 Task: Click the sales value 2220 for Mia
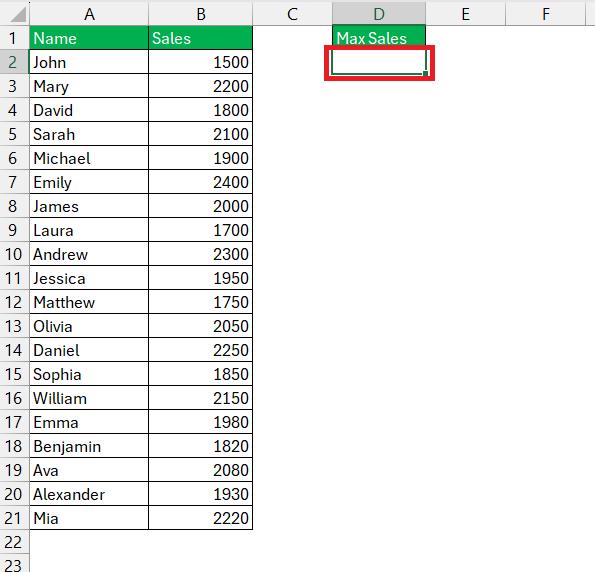[x=200, y=518]
